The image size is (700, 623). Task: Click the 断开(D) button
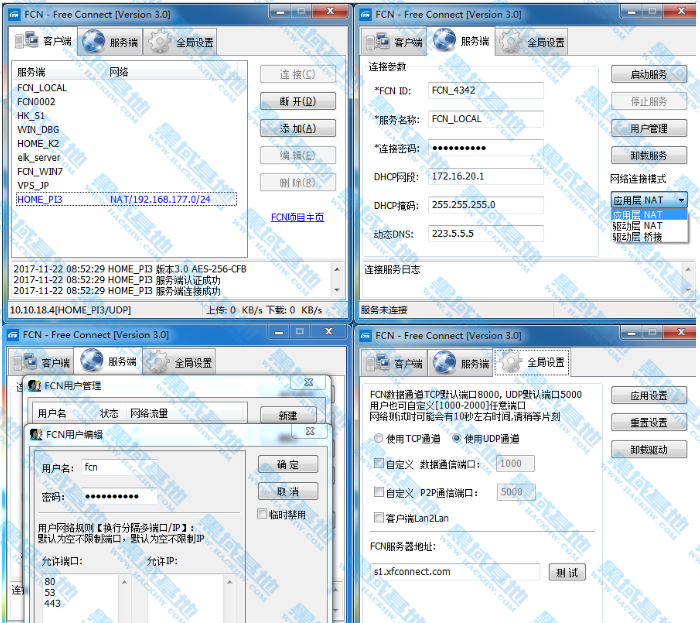298,101
